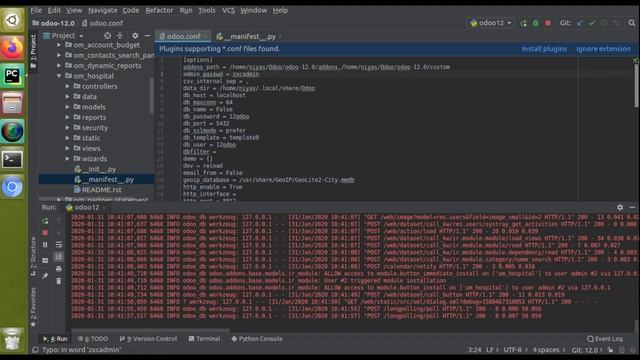This screenshot has width=640, height=360.
Task: Open the Event Log
Action: (605, 339)
